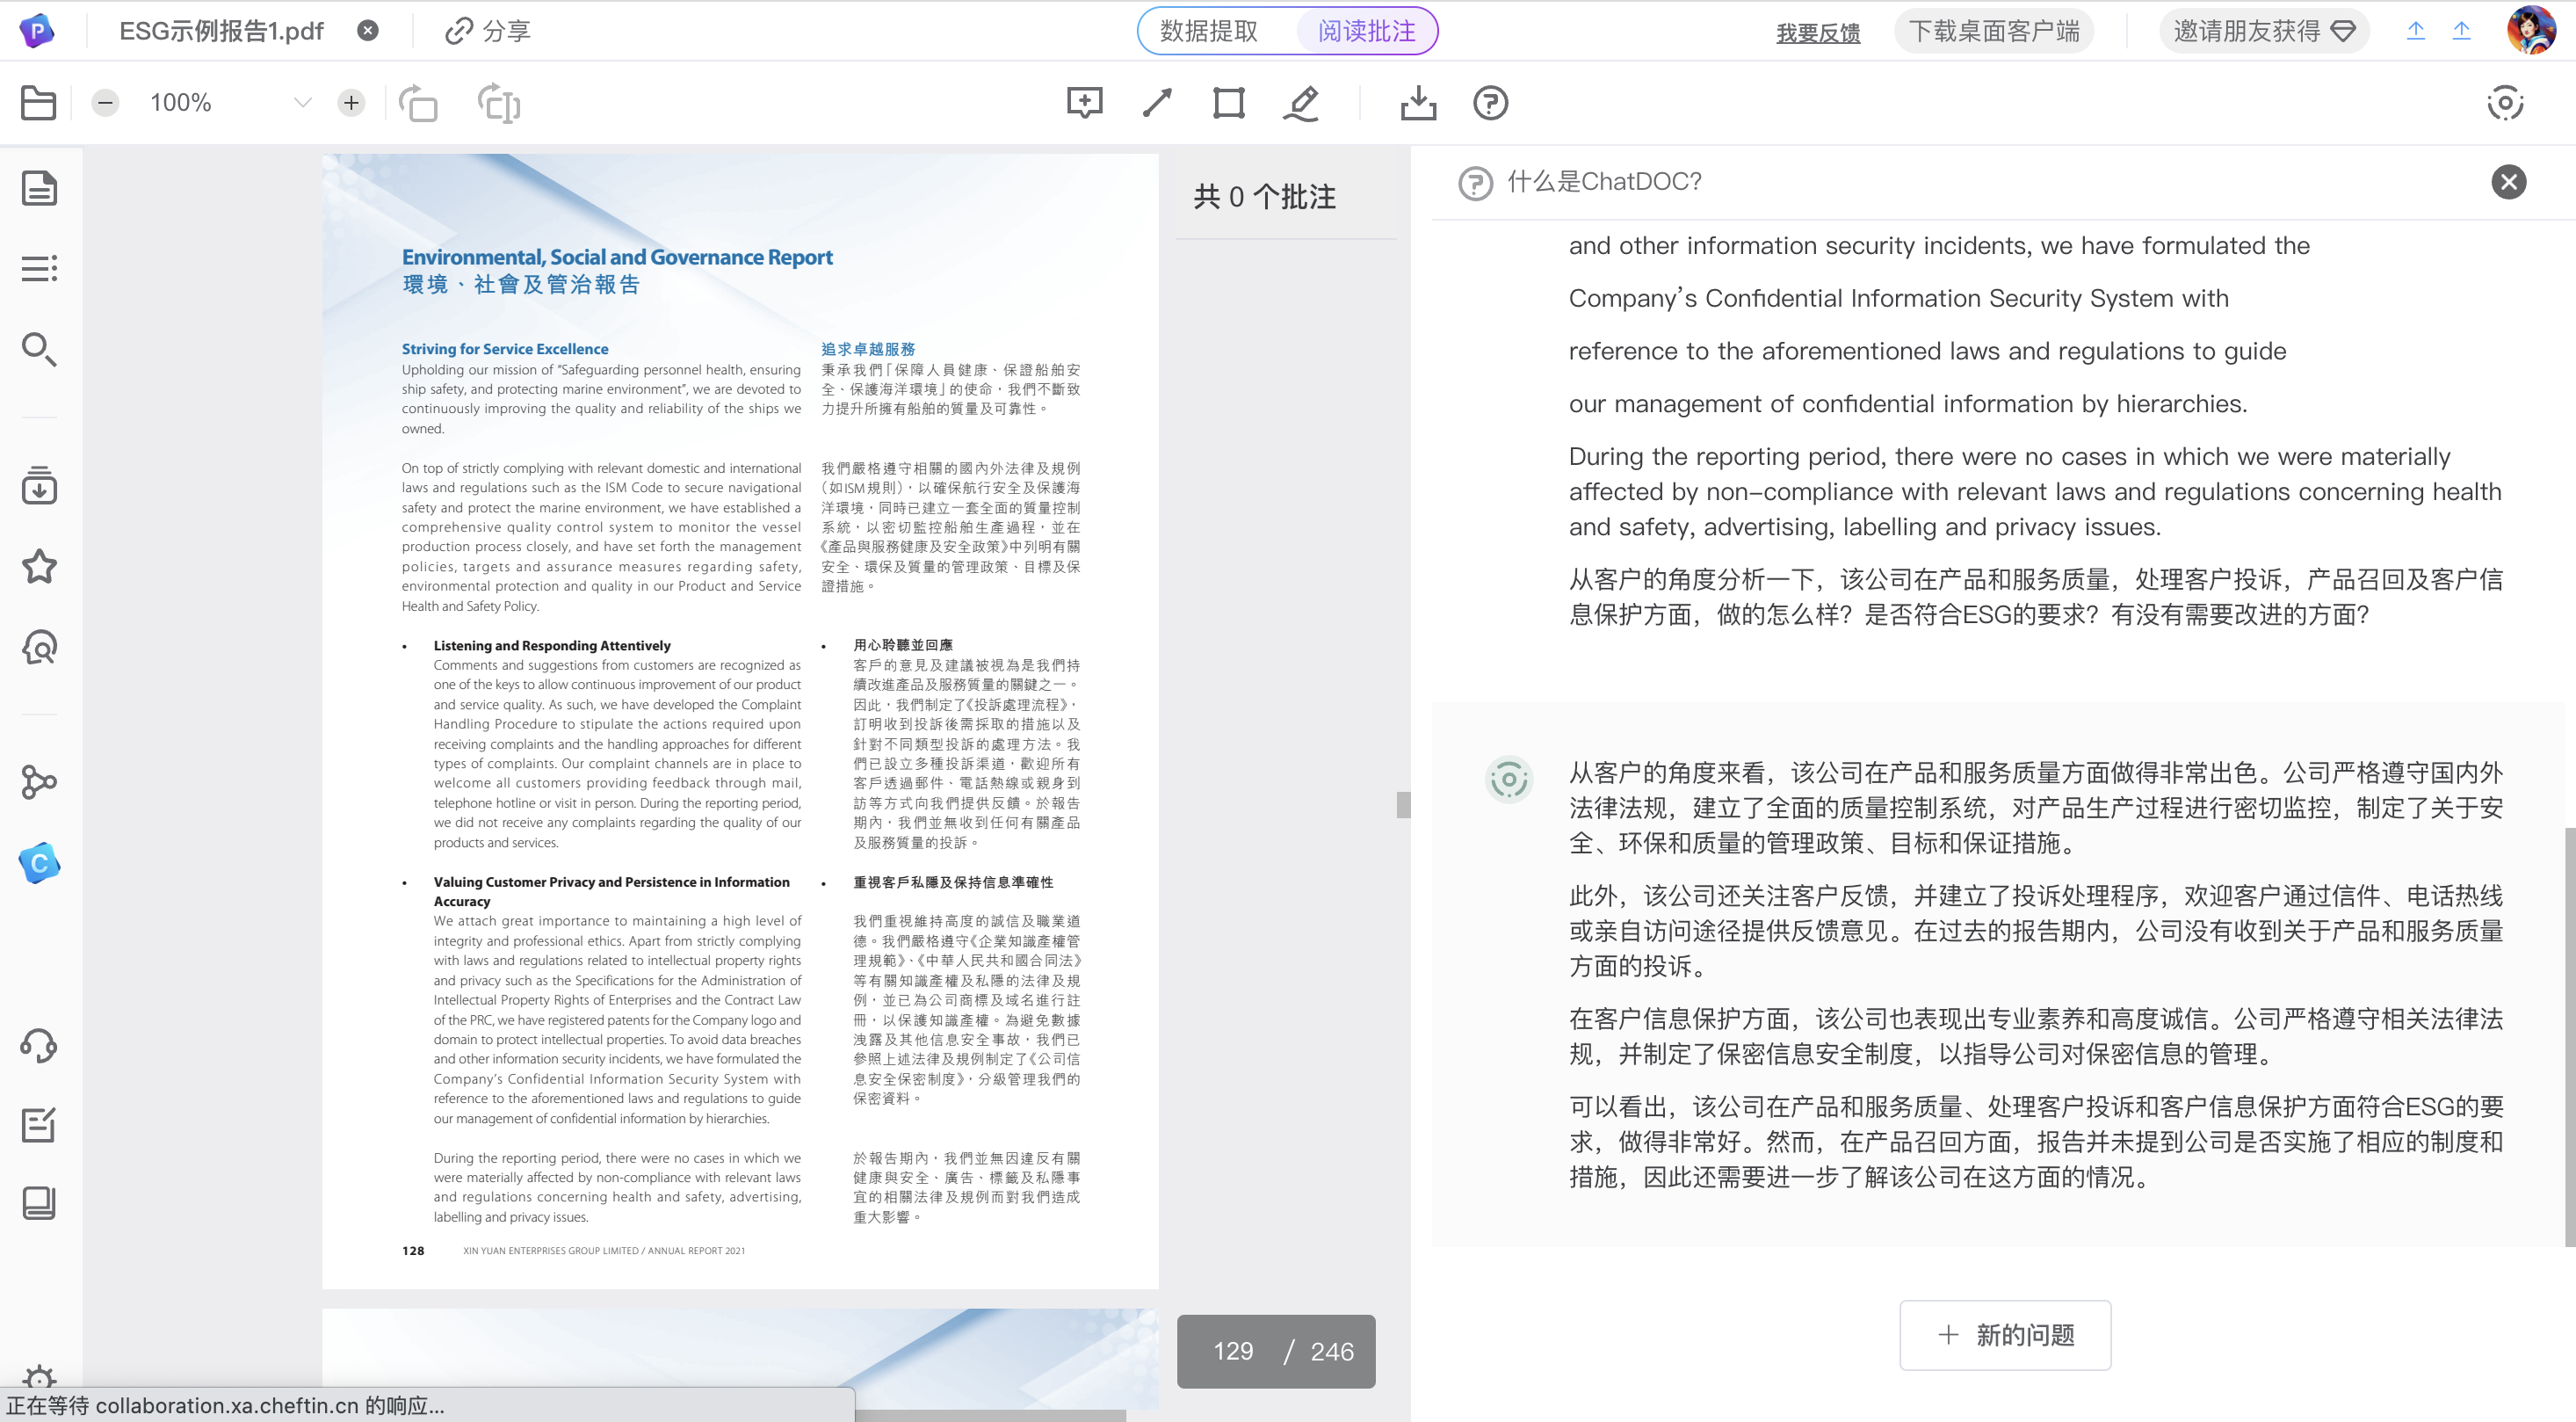
Task: Click the ChatDOC logo icon
Action: coord(37,31)
